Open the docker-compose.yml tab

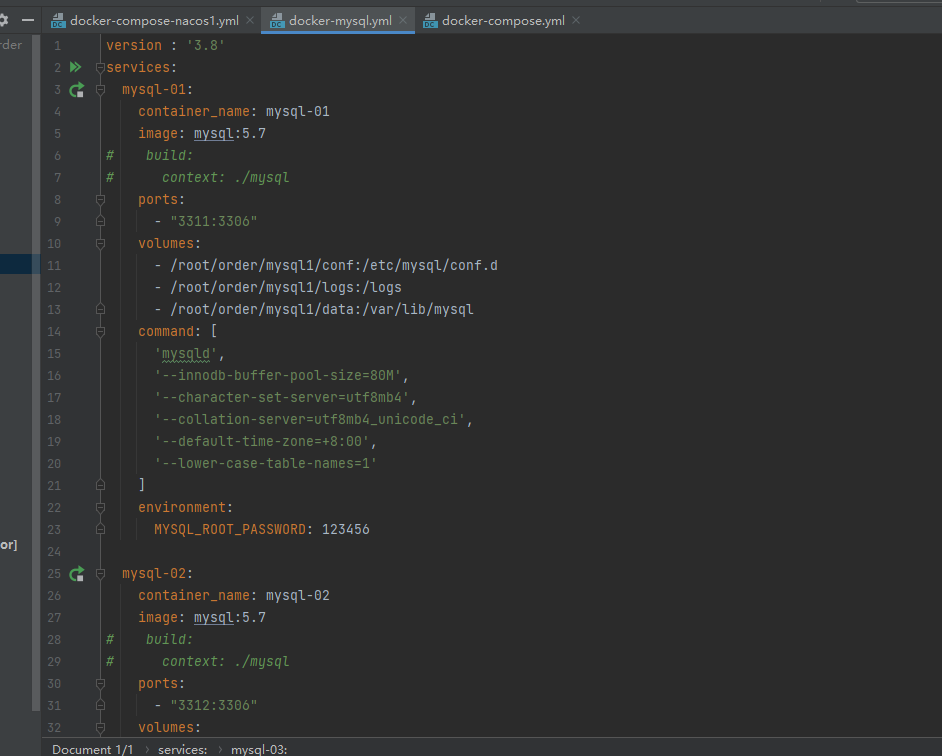pyautogui.click(x=503, y=21)
